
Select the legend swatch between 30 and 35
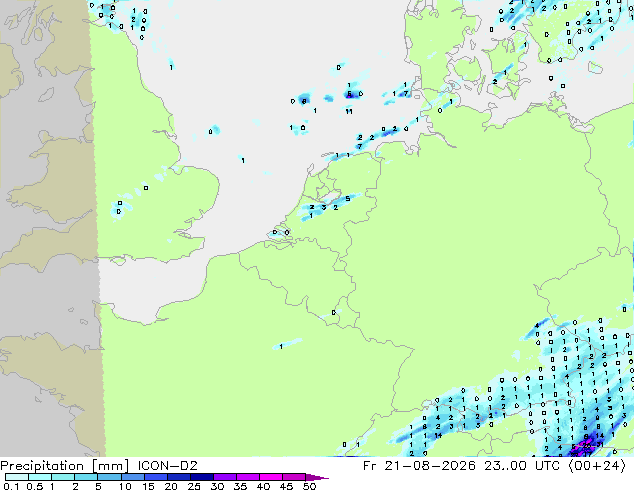pos(225,477)
